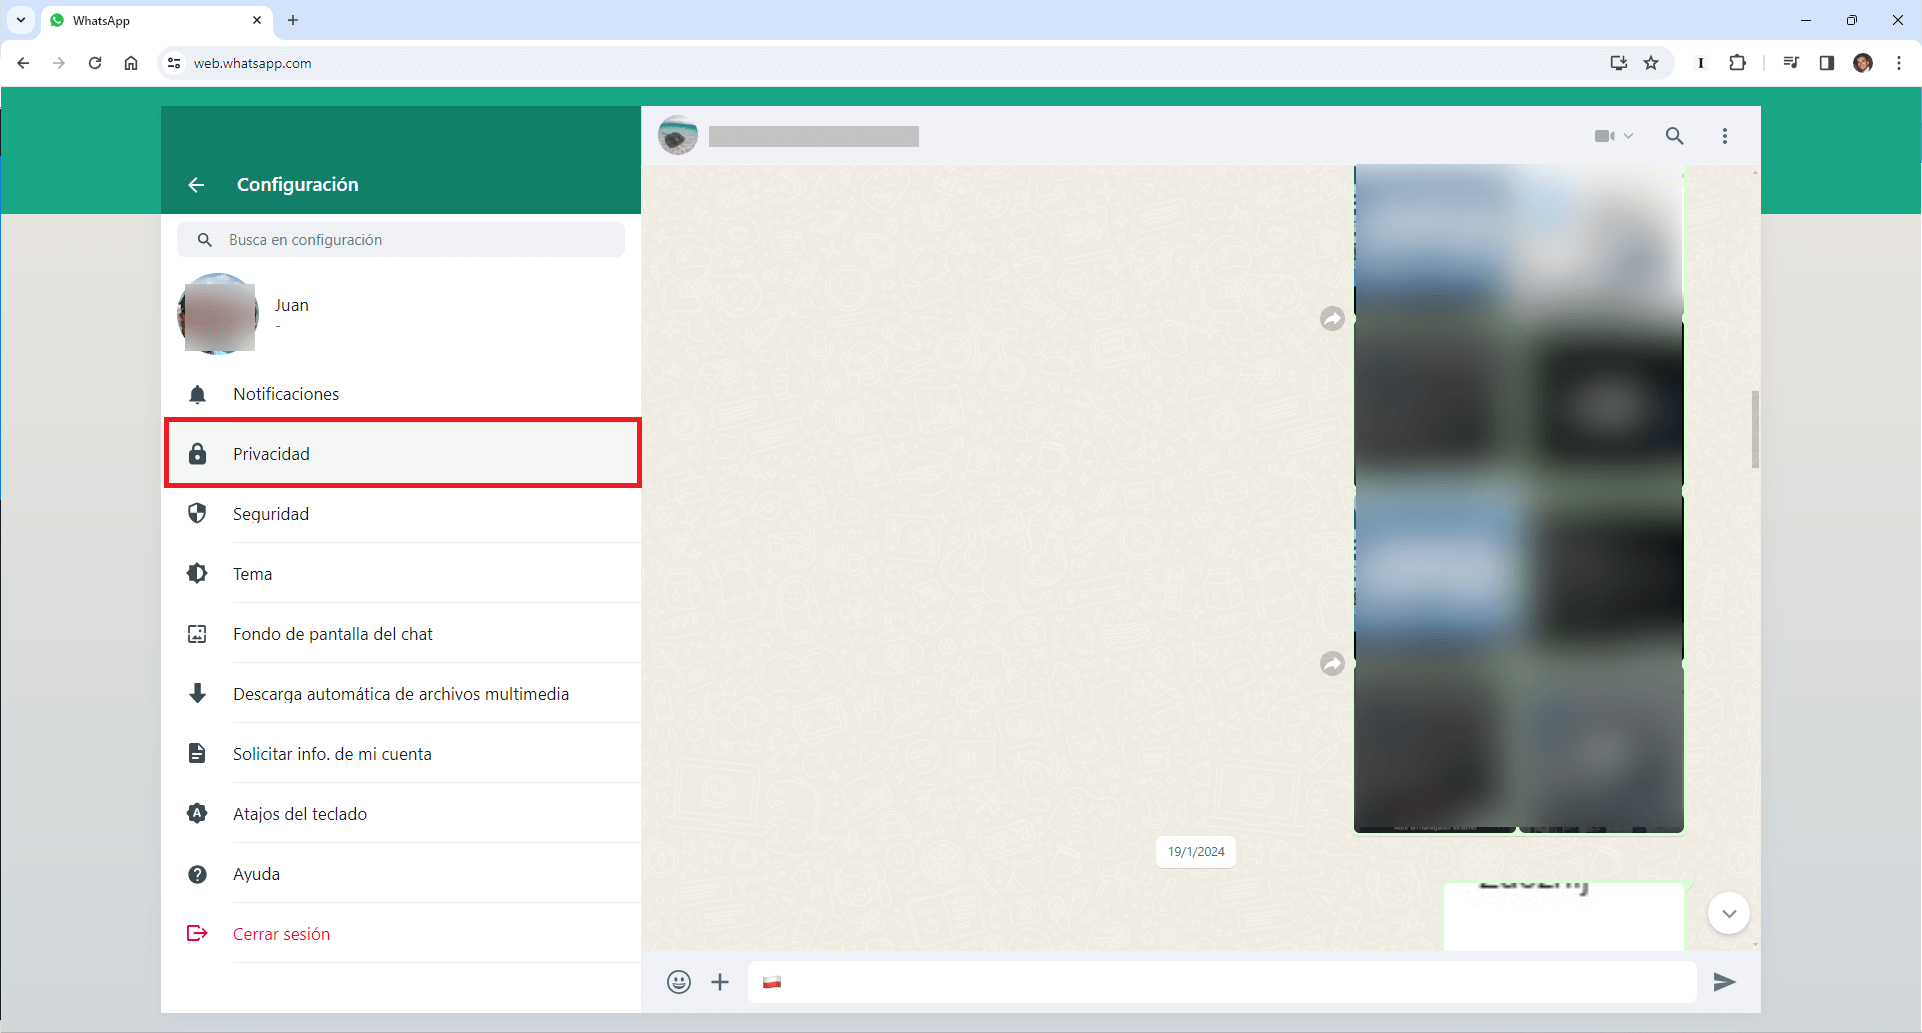
Task: Open the contact avatar in chat header
Action: point(678,136)
